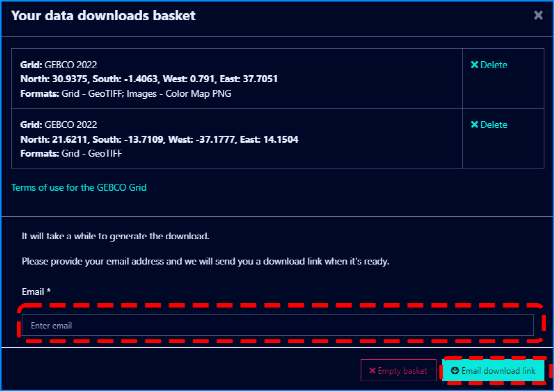Click the Formats line of the second basket entry
The height and width of the screenshot is (391, 554).
pyautogui.click(x=71, y=154)
